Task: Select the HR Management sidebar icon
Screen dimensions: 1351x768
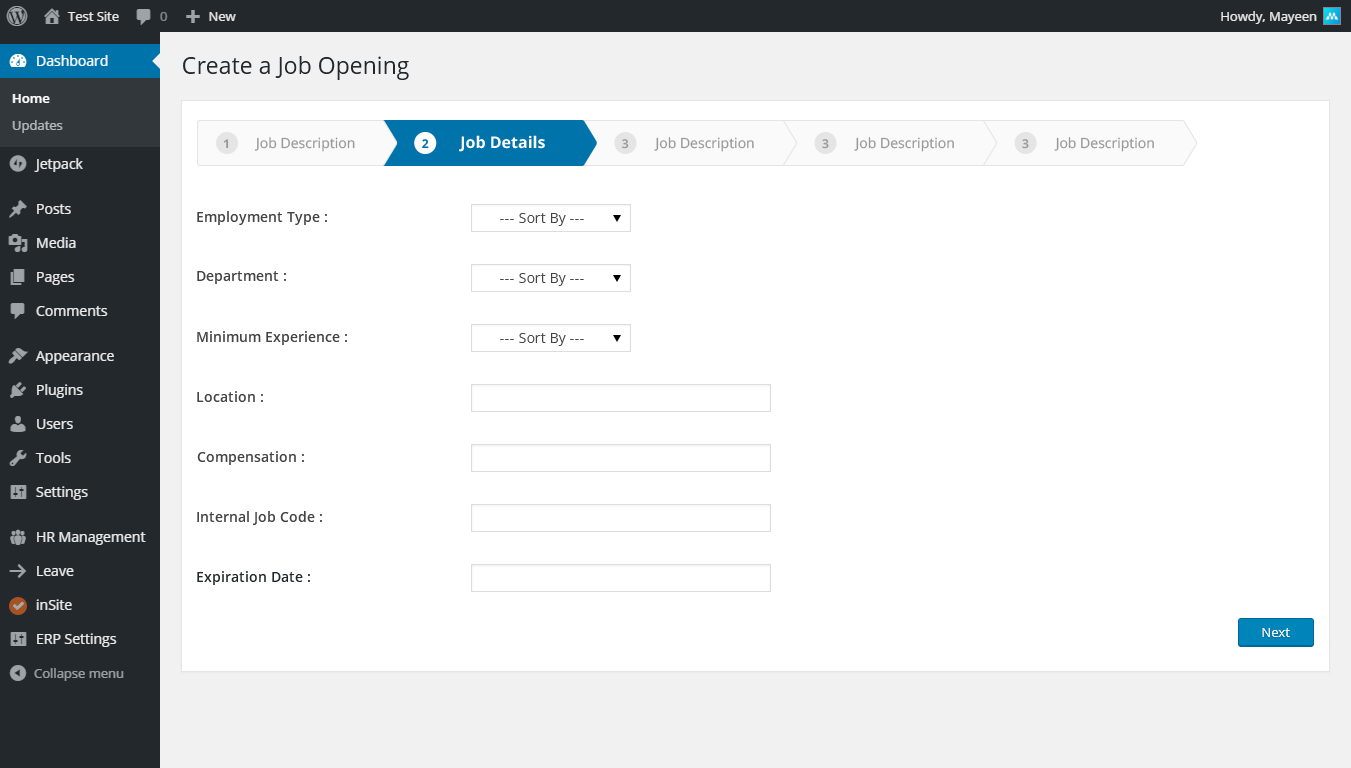Action: pyautogui.click(x=17, y=536)
